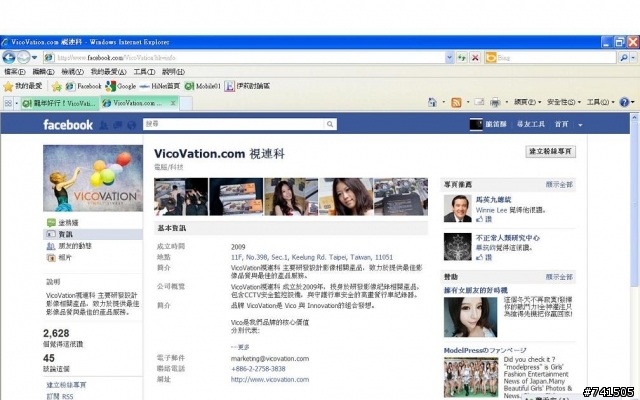Screen dimensions: 640x400
Task: Open recent pages dropdown beside Forward button
Action: [34, 58]
